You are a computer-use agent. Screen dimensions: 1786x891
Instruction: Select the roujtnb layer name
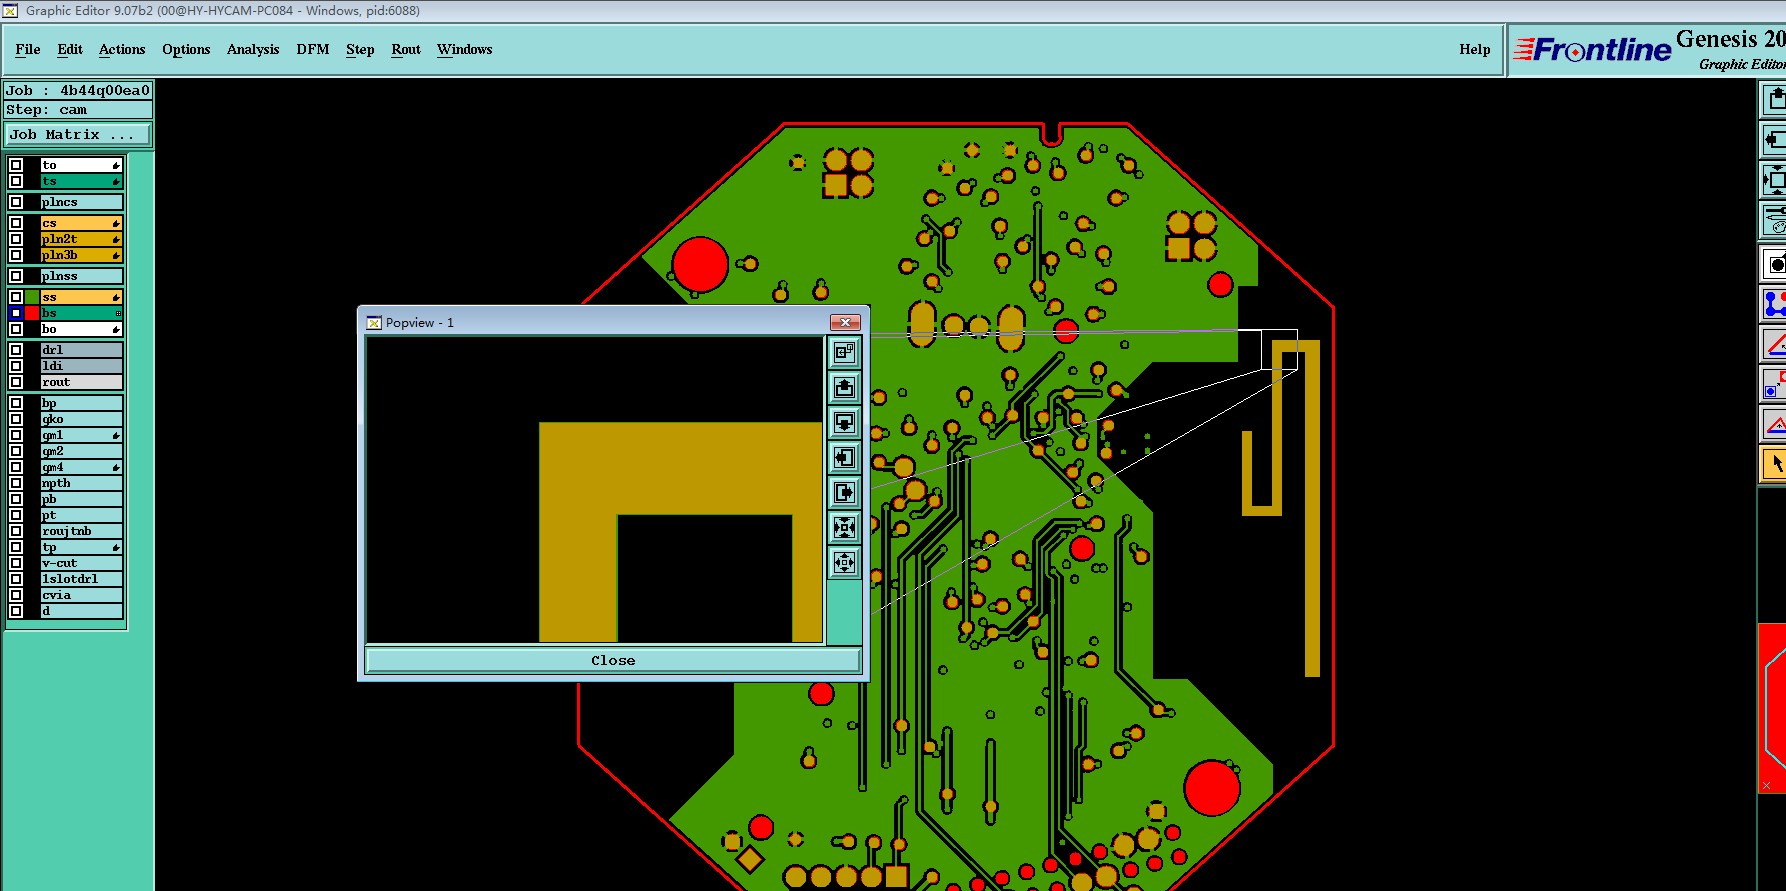point(81,531)
